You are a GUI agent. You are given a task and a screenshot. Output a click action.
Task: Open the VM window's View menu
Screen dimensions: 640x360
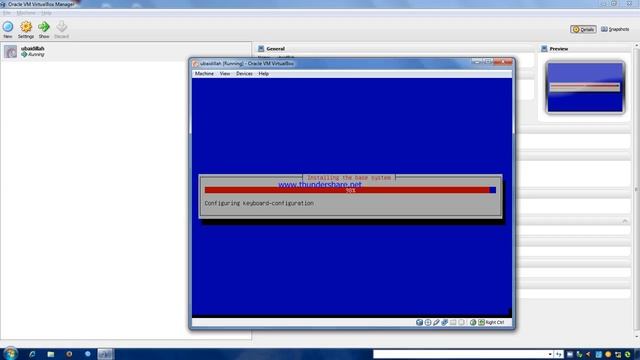225,74
